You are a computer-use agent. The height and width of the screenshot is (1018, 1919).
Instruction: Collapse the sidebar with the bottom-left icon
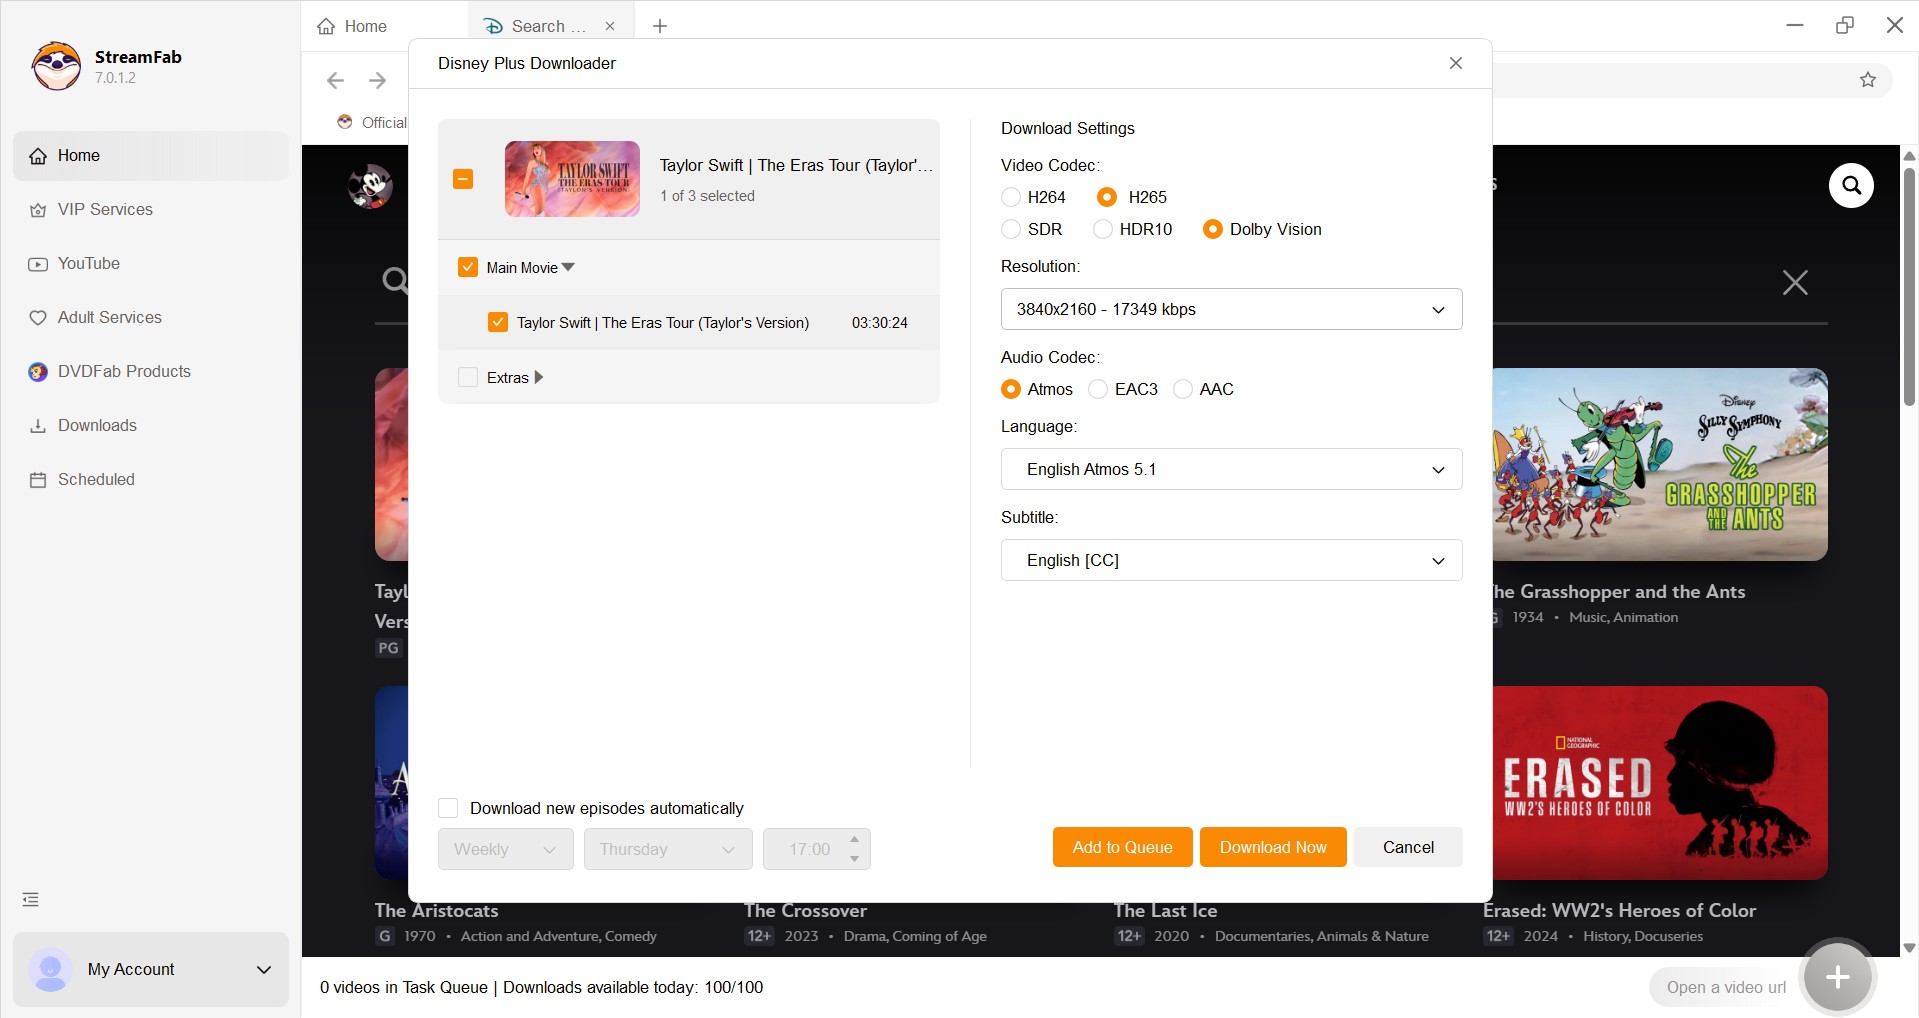point(30,899)
